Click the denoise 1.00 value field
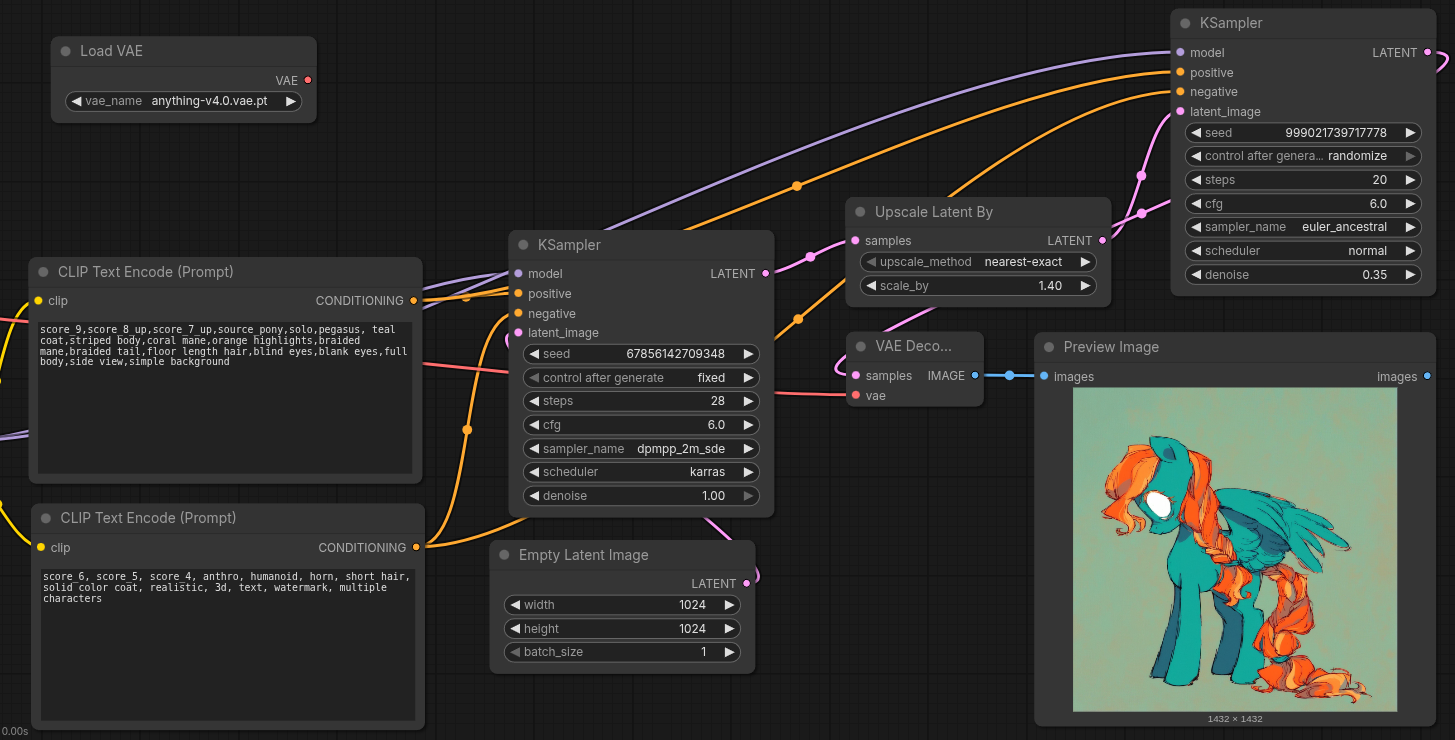This screenshot has height=740, width=1455. [x=641, y=496]
